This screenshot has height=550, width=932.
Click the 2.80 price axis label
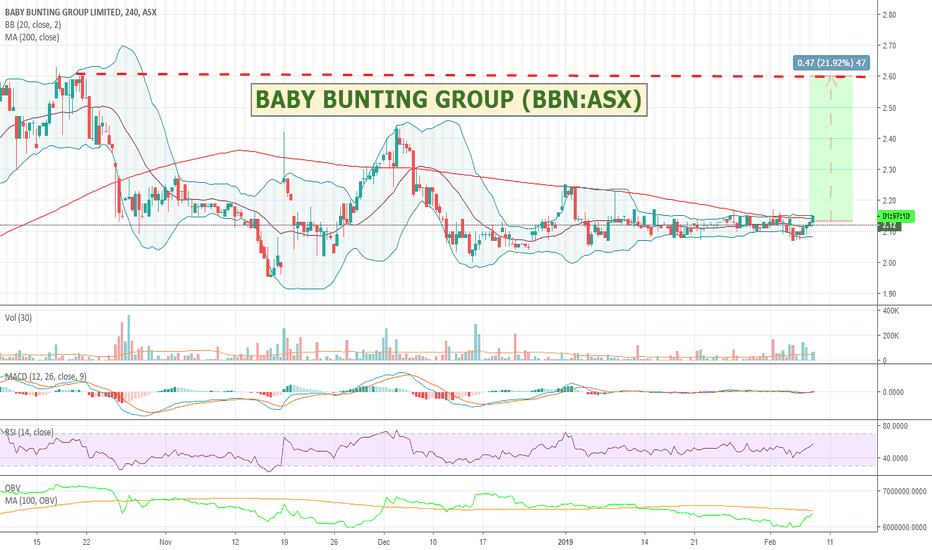(889, 15)
